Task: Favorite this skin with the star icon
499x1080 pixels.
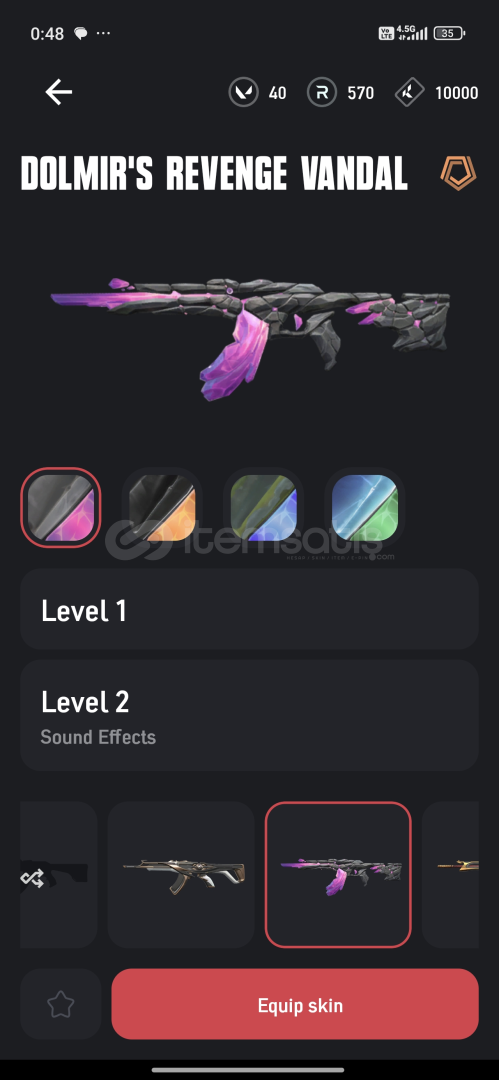Action: [61, 1004]
